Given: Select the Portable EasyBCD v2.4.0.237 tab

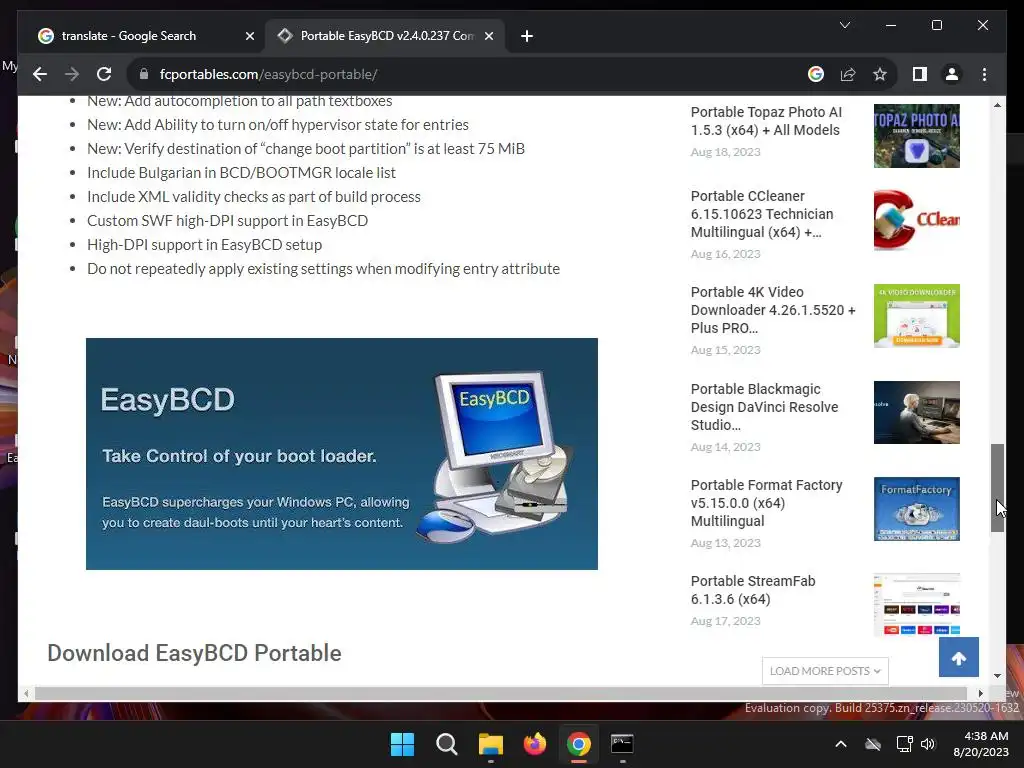Looking at the screenshot, I should (385, 36).
